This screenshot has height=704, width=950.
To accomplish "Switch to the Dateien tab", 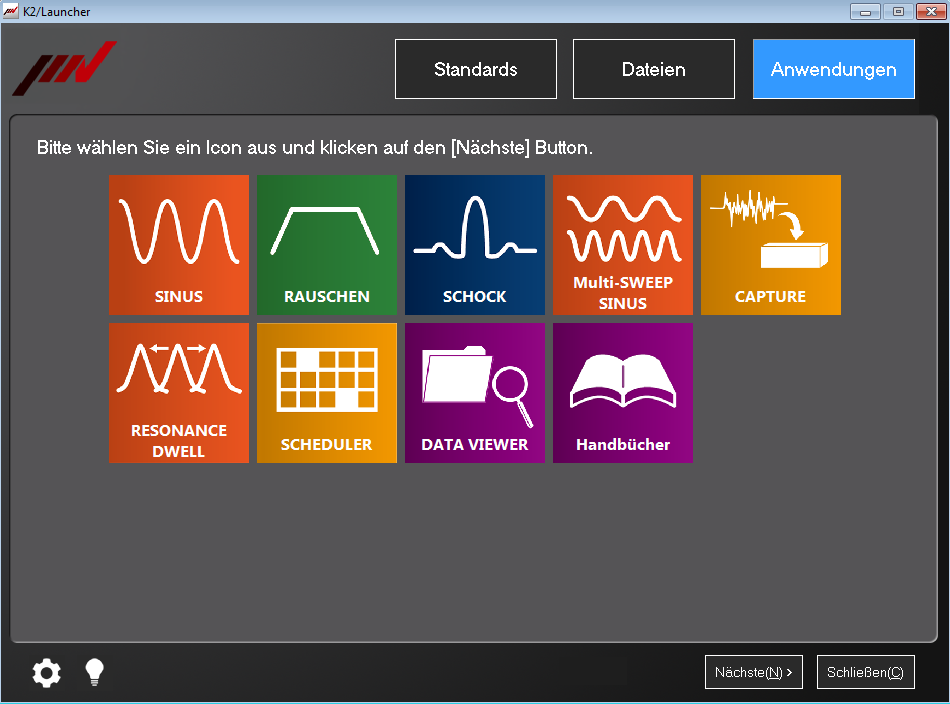I will pyautogui.click(x=654, y=69).
